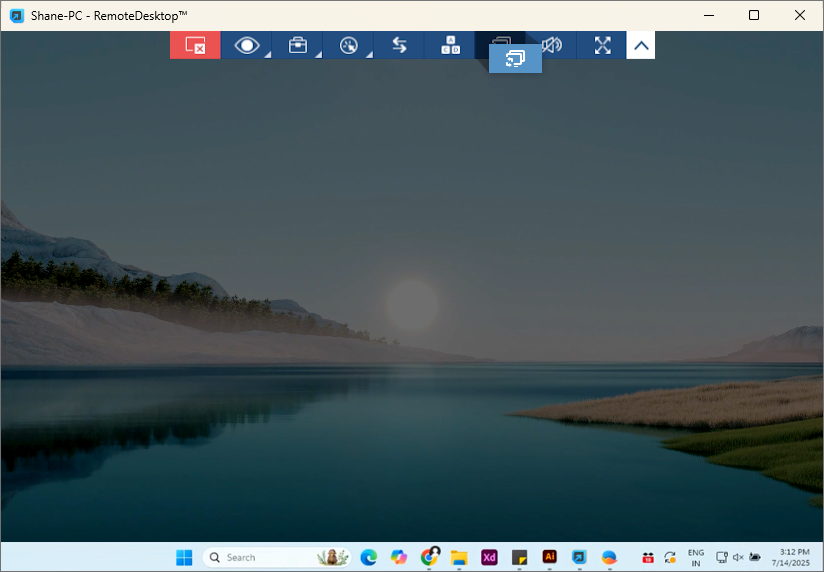Open Copilot from the taskbar
Screen dimensions: 824x572
tap(399, 557)
